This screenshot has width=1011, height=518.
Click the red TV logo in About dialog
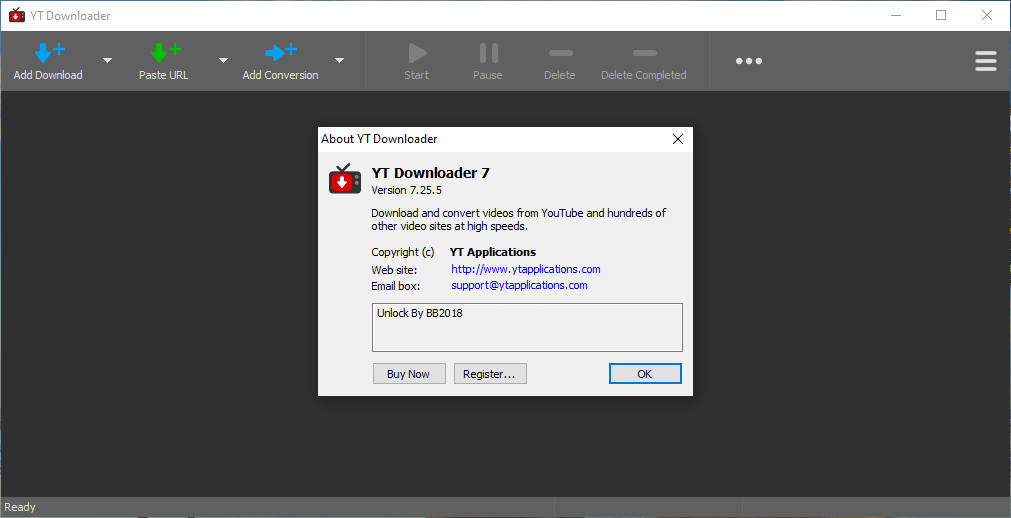tap(344, 180)
